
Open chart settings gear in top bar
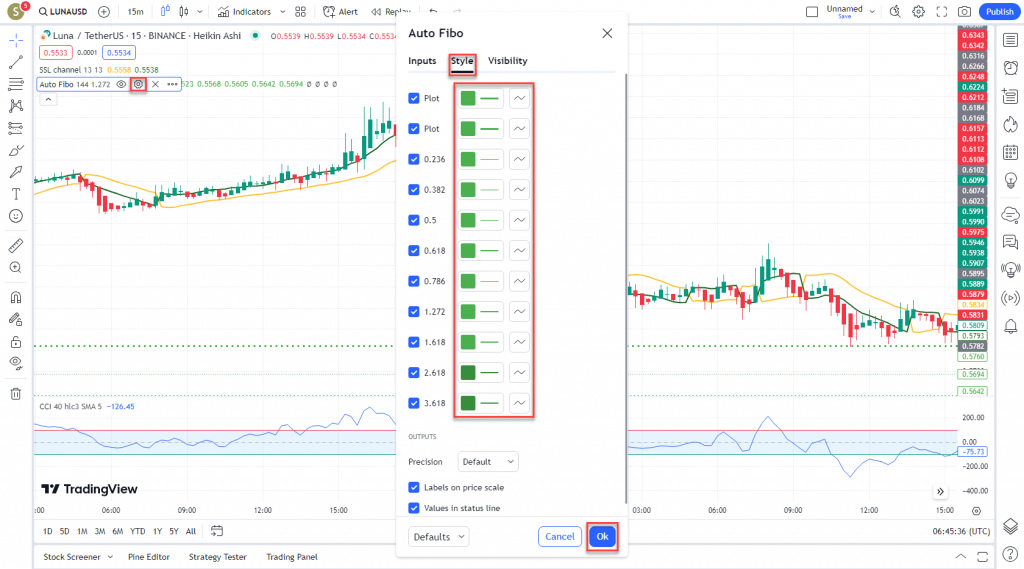click(x=918, y=12)
